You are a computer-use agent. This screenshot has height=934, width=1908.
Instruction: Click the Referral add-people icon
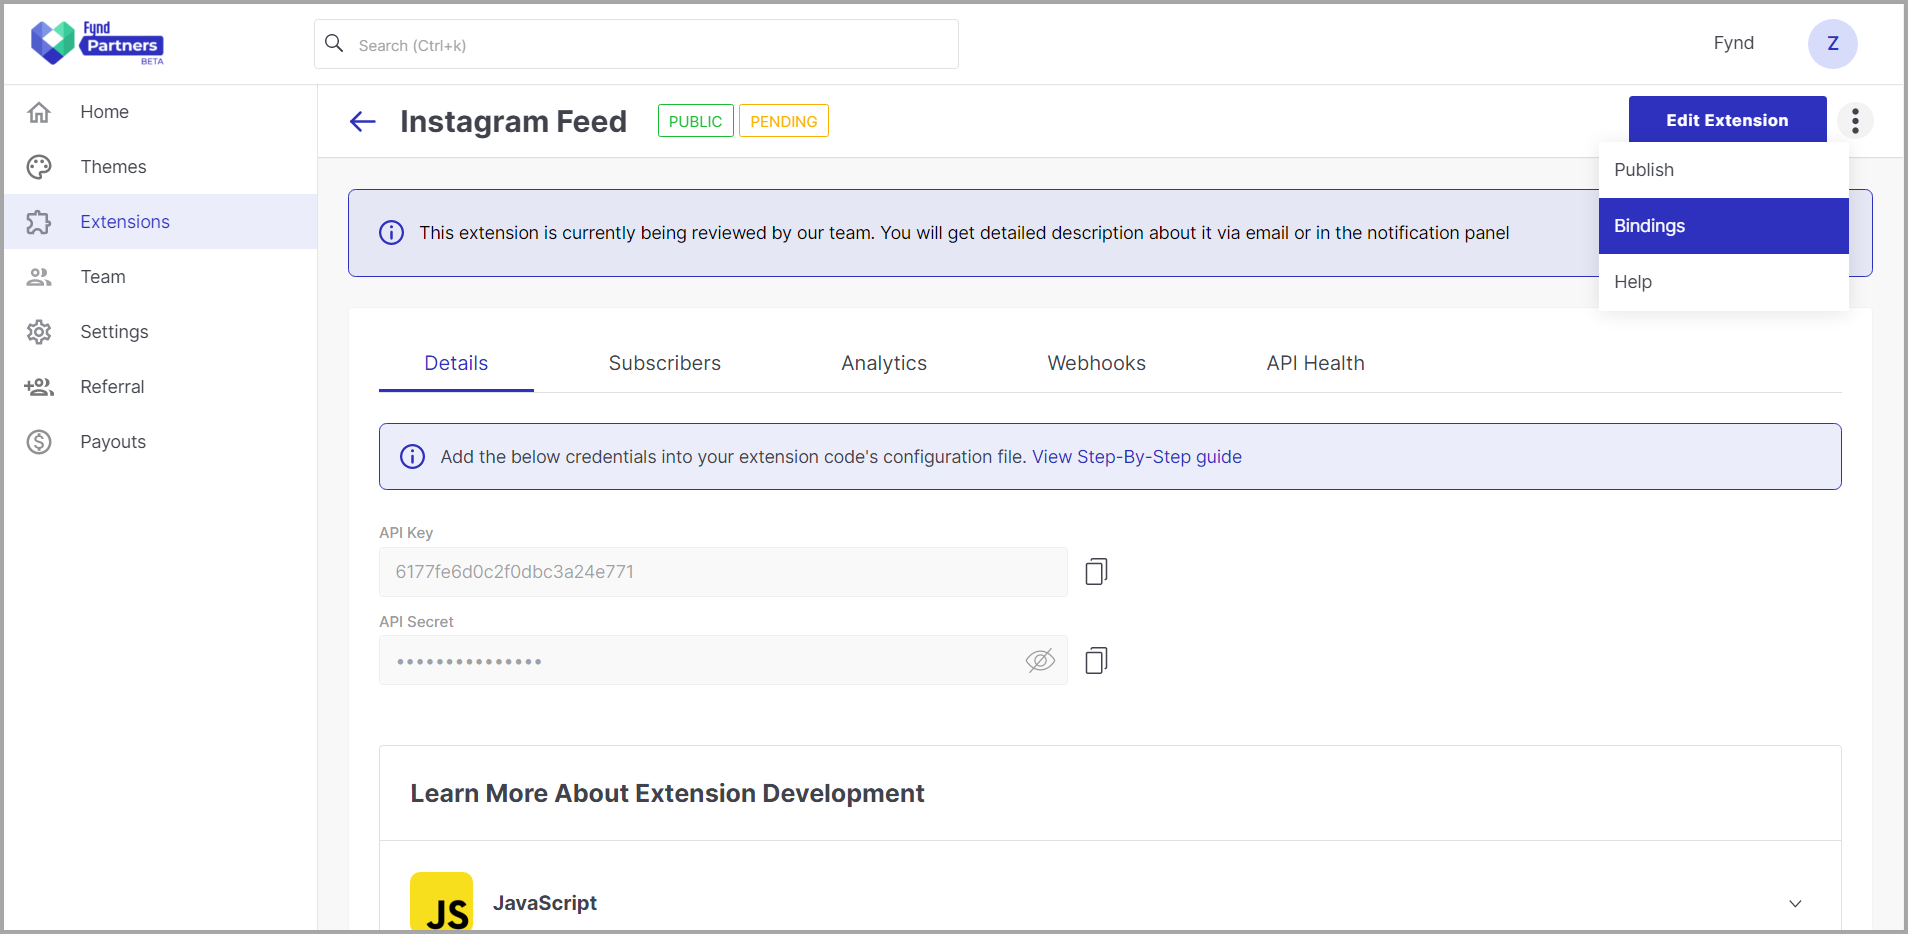coord(39,387)
